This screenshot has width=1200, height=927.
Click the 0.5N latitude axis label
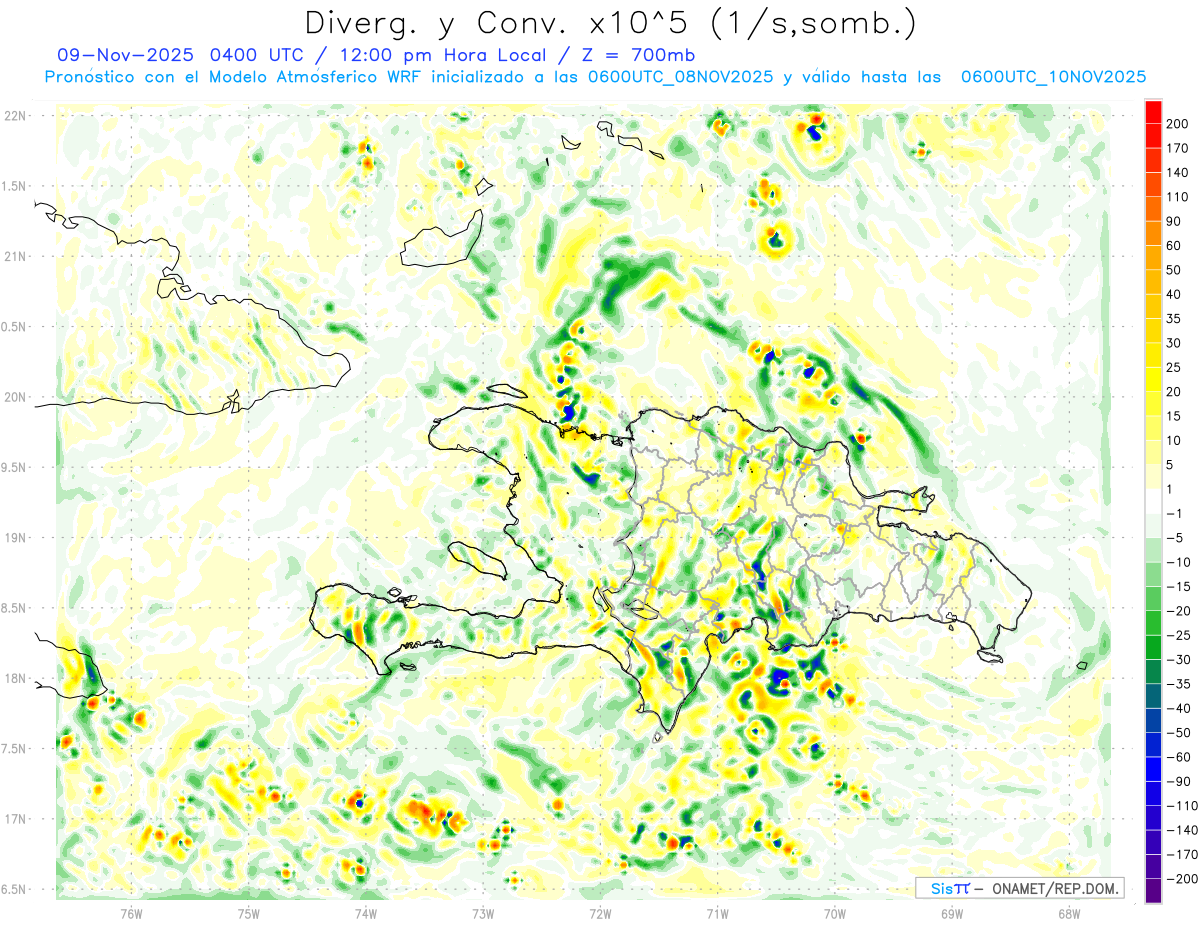pos(14,327)
